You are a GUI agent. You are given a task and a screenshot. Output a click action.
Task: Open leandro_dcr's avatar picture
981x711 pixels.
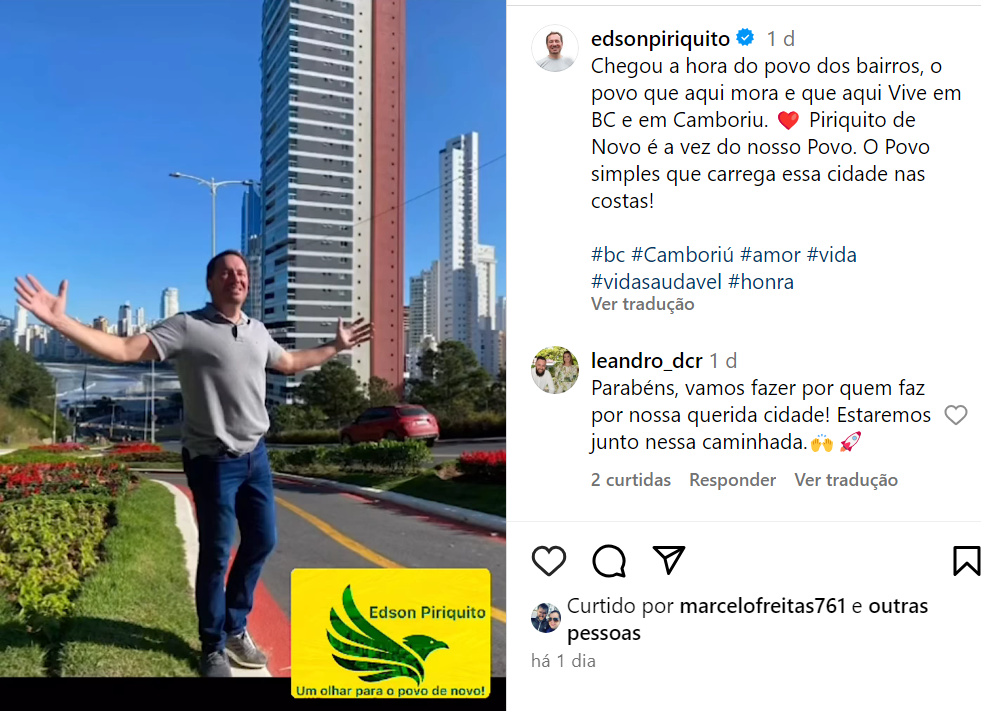tap(555, 370)
